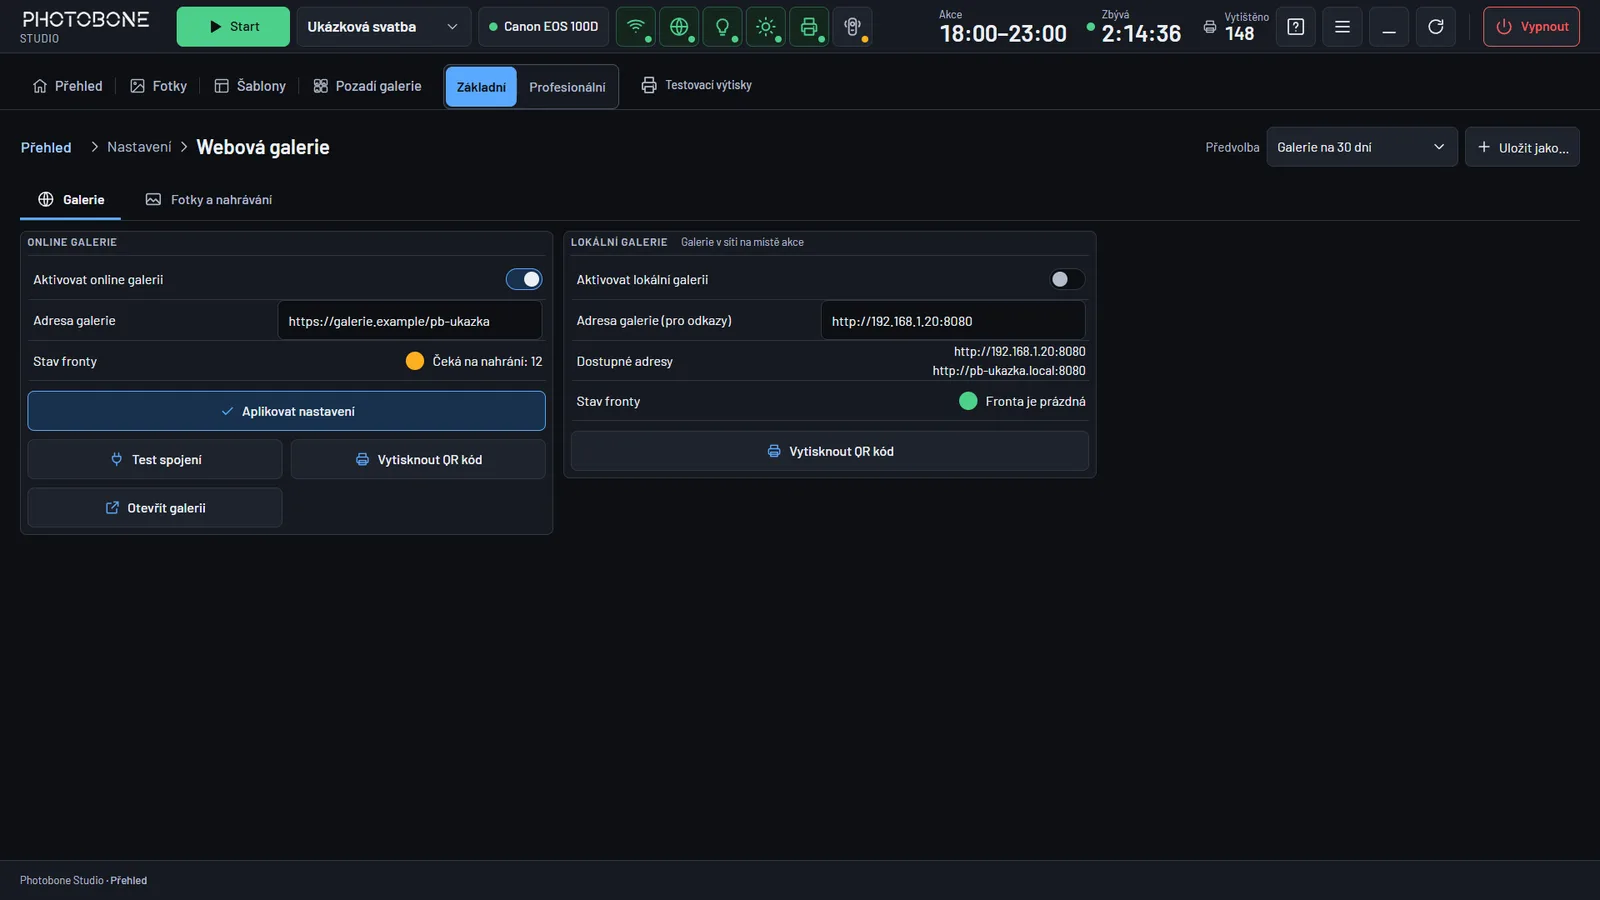Click the Vypnout power button
1600x900 pixels.
pos(1531,27)
